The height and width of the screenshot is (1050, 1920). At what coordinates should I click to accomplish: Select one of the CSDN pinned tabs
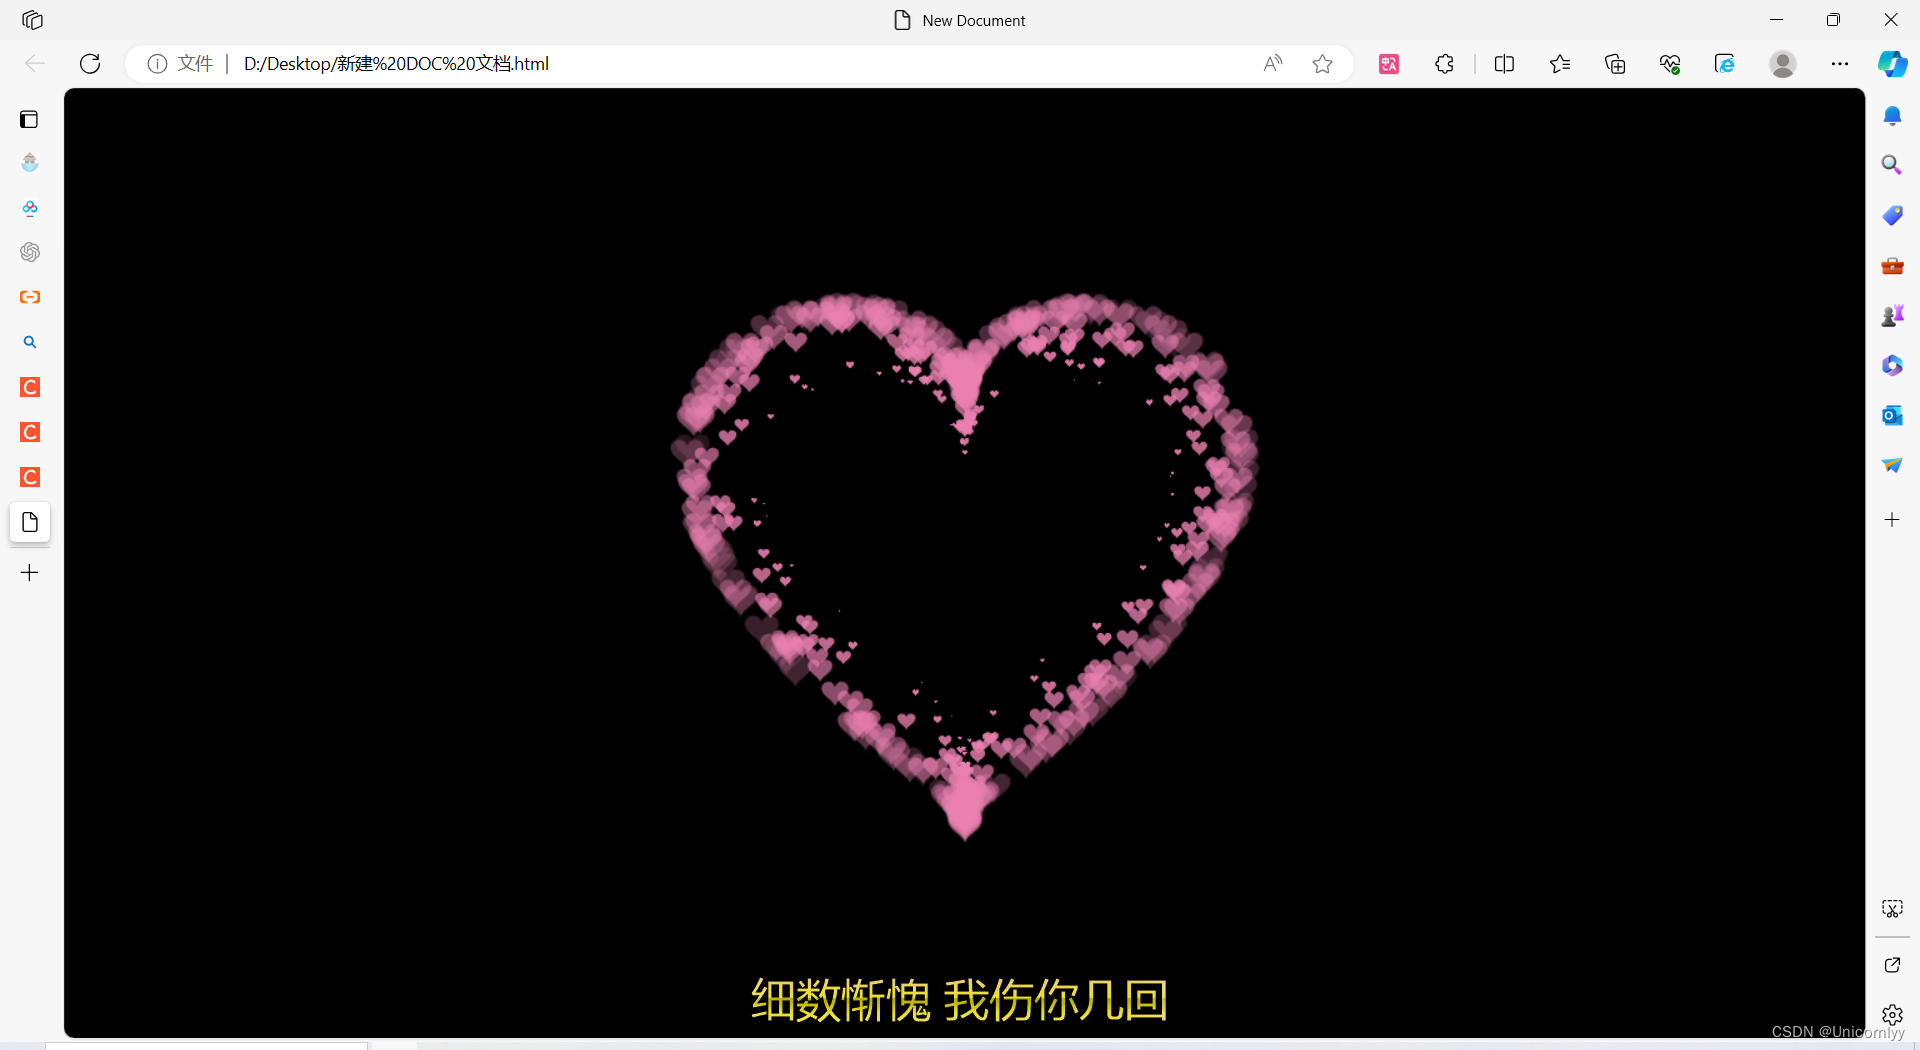(29, 387)
